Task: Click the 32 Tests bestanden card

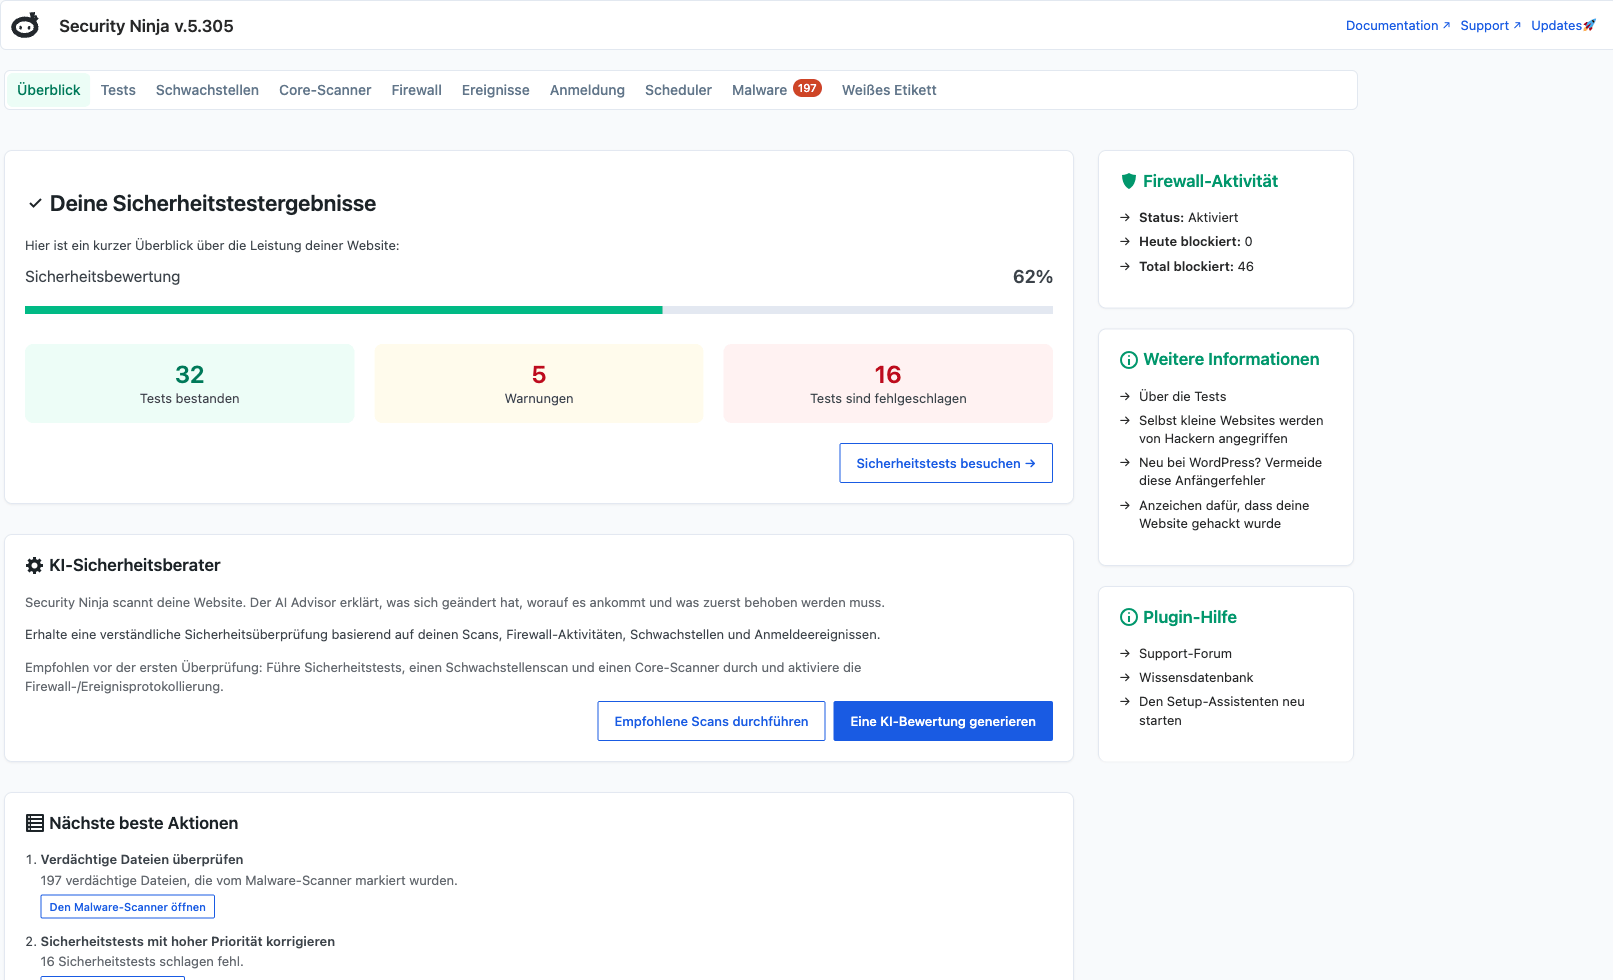Action: tap(190, 383)
